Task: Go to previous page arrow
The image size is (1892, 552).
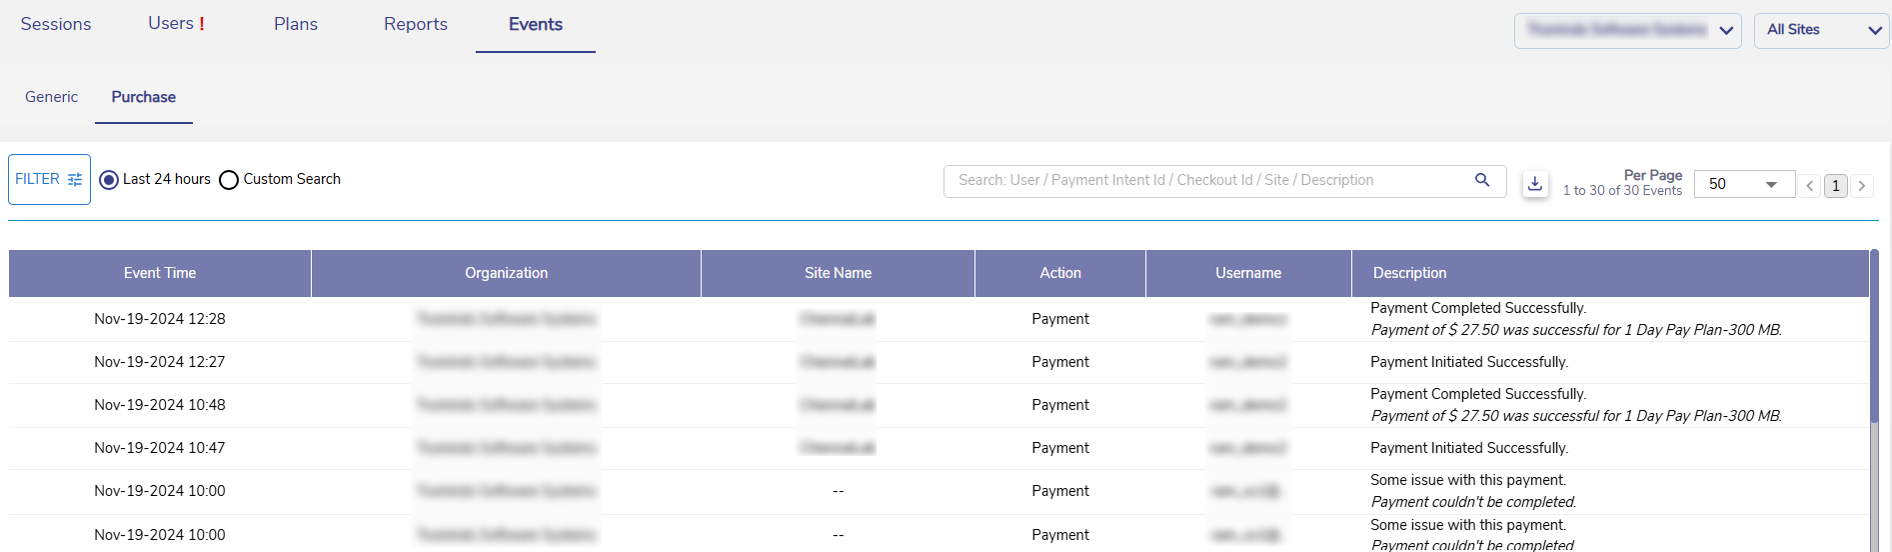Action: pyautogui.click(x=1809, y=186)
